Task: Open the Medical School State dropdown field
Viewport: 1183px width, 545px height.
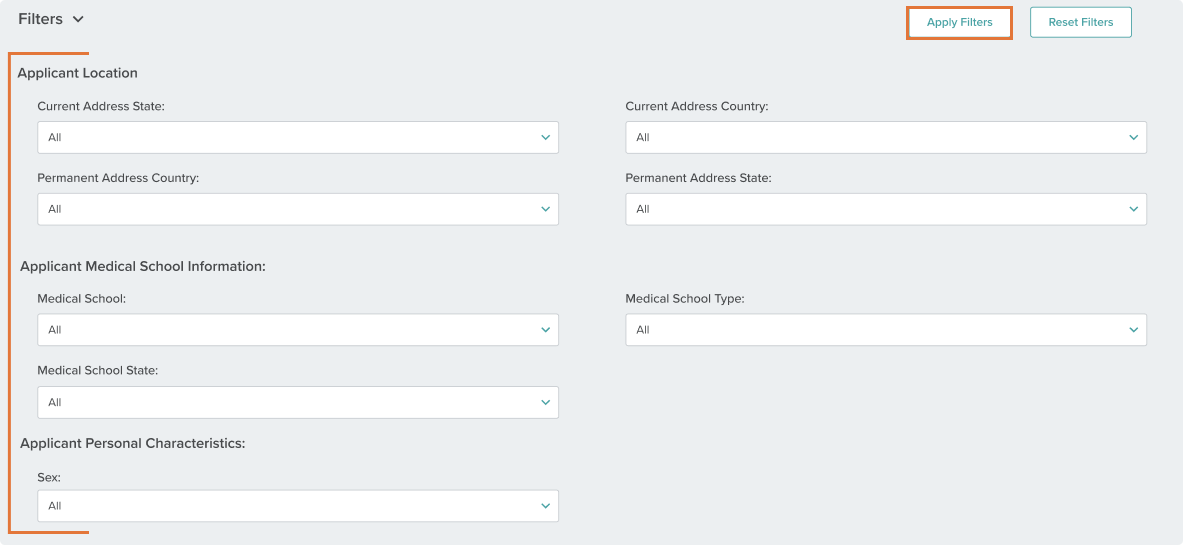Action: point(298,402)
